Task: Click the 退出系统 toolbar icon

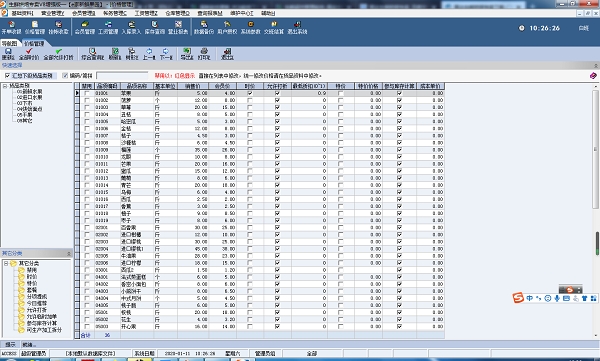Action: pos(297,28)
